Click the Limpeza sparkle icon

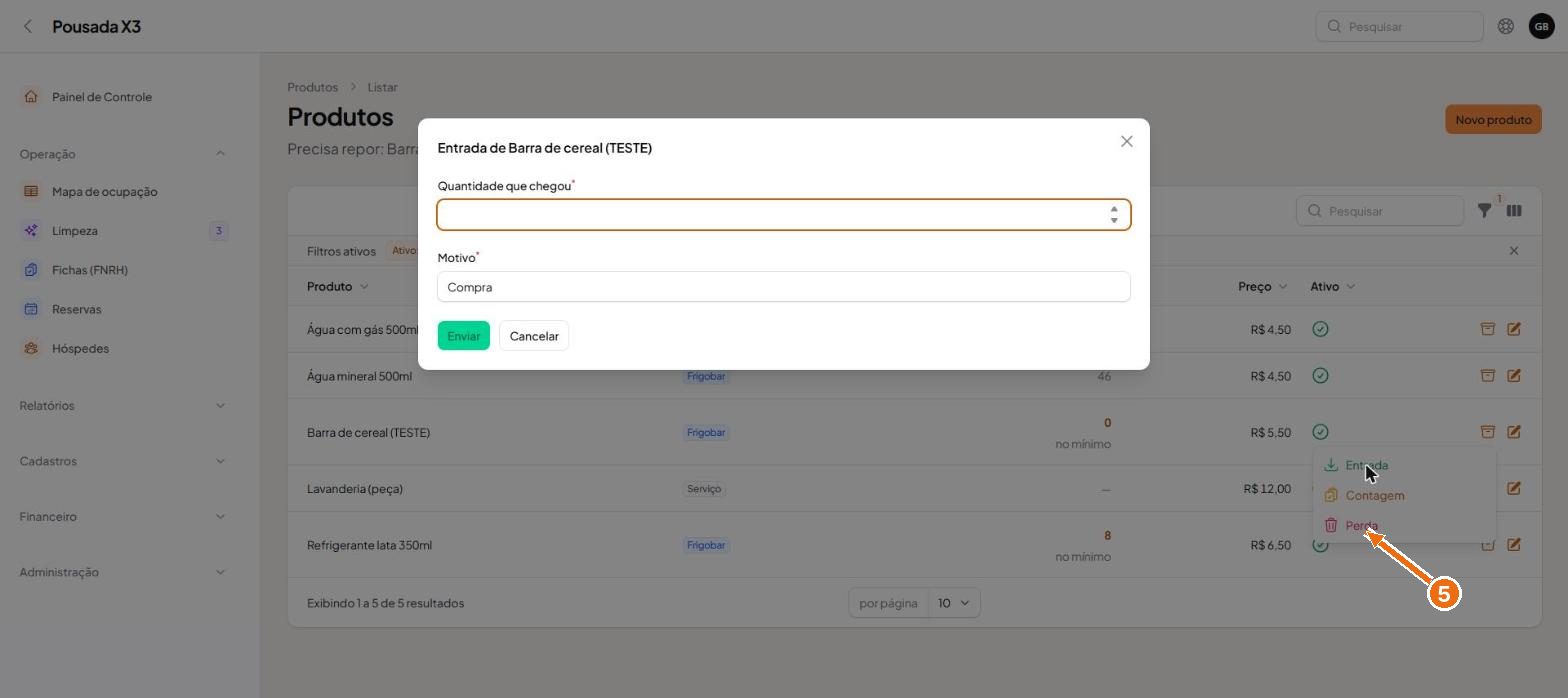tap(31, 230)
